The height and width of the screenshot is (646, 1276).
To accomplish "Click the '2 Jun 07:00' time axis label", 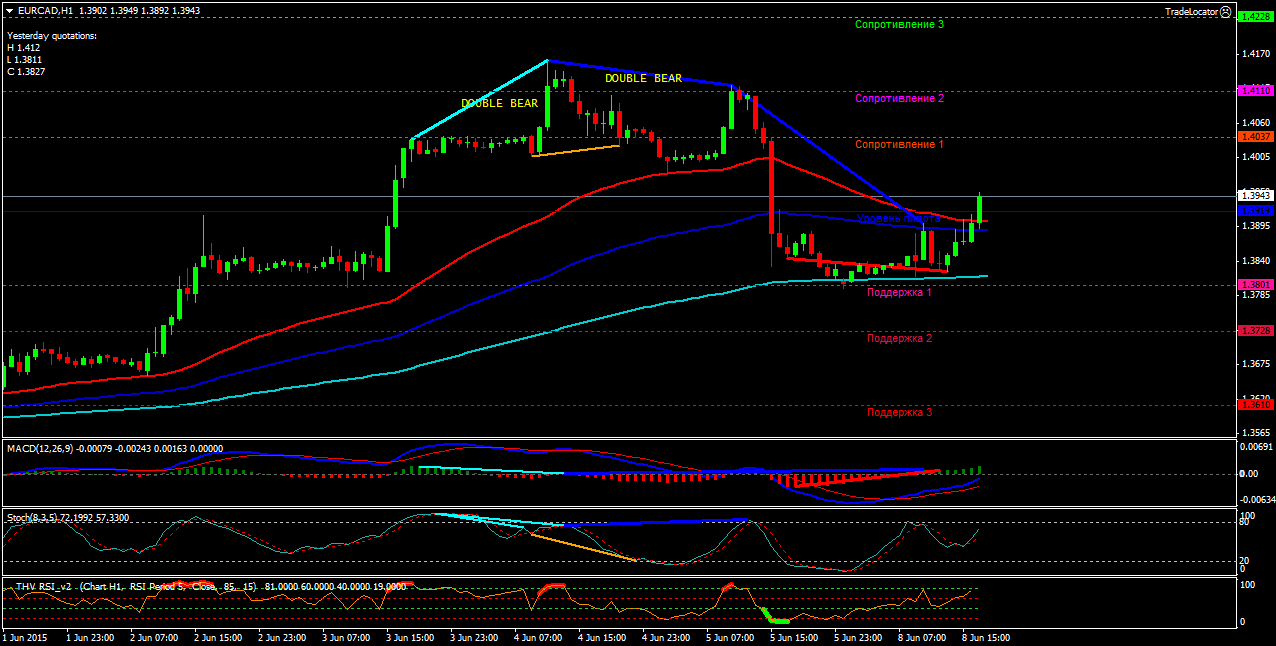I will [153, 636].
